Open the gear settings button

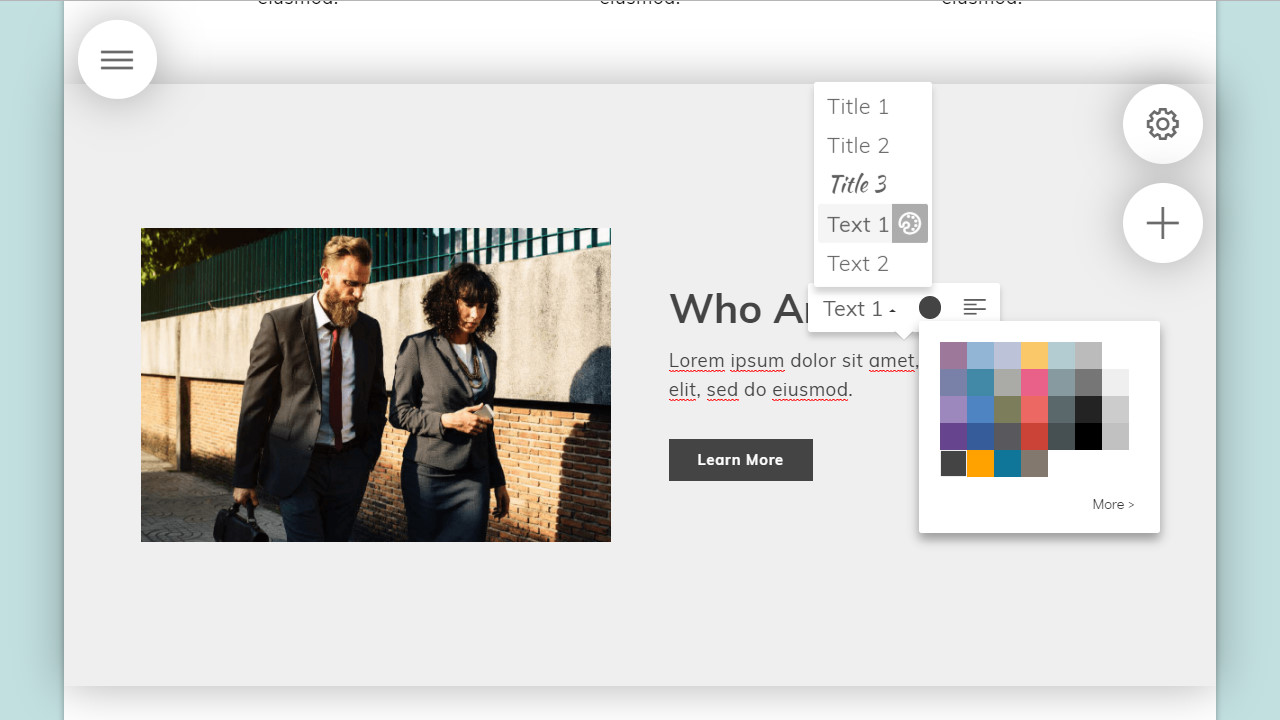coord(1162,125)
